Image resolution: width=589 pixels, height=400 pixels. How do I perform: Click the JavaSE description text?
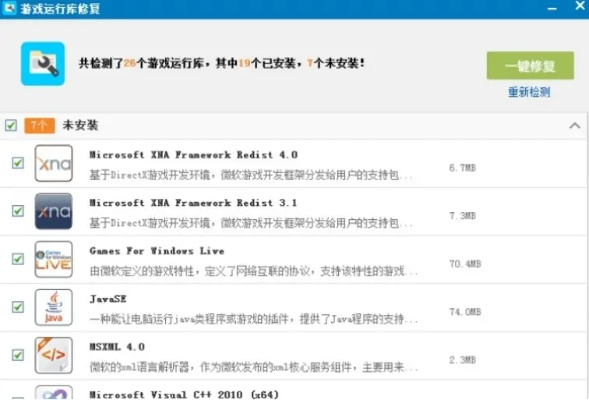(254, 319)
